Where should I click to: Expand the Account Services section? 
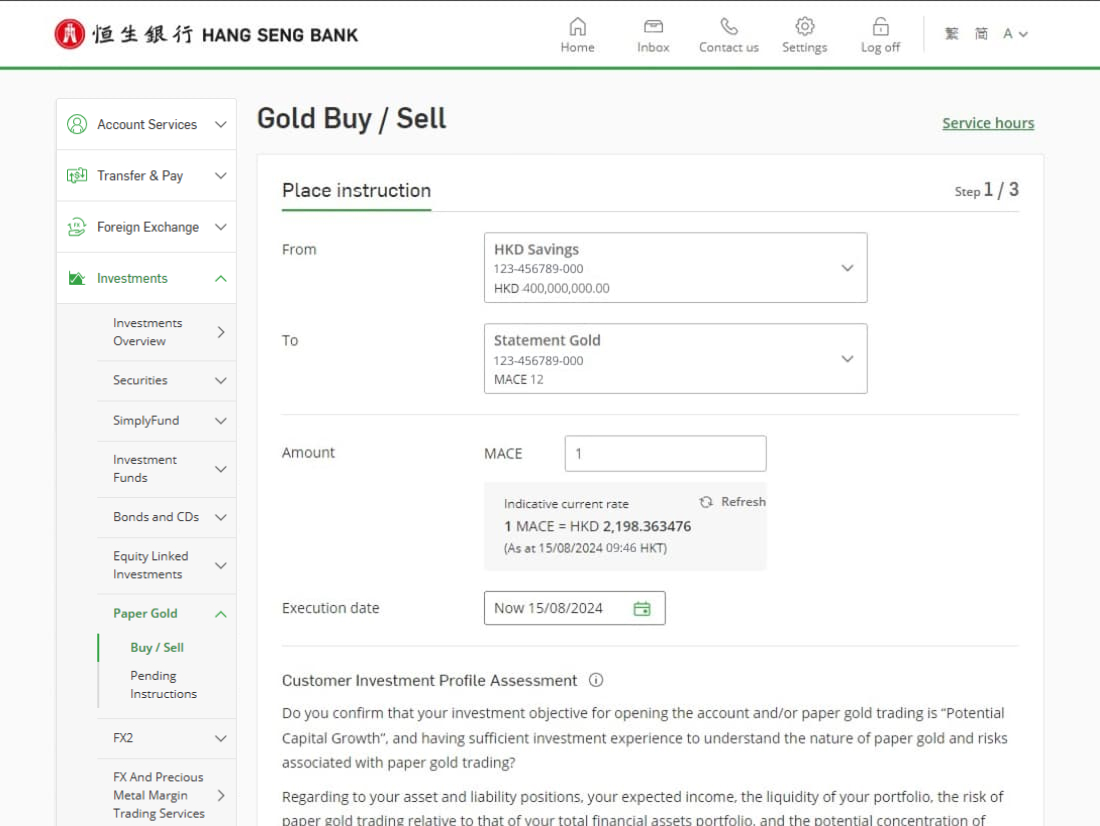coord(145,124)
